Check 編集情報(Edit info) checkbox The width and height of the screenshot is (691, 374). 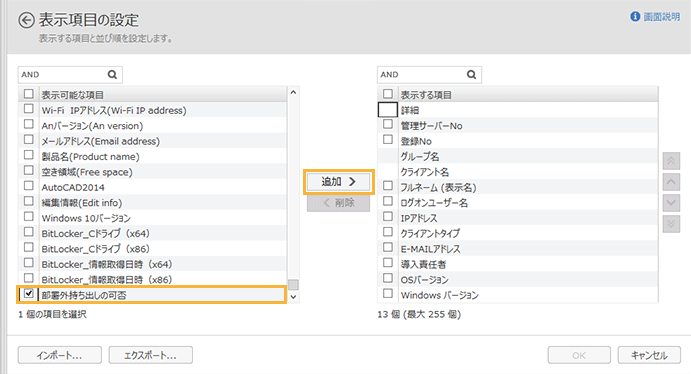click(29, 201)
